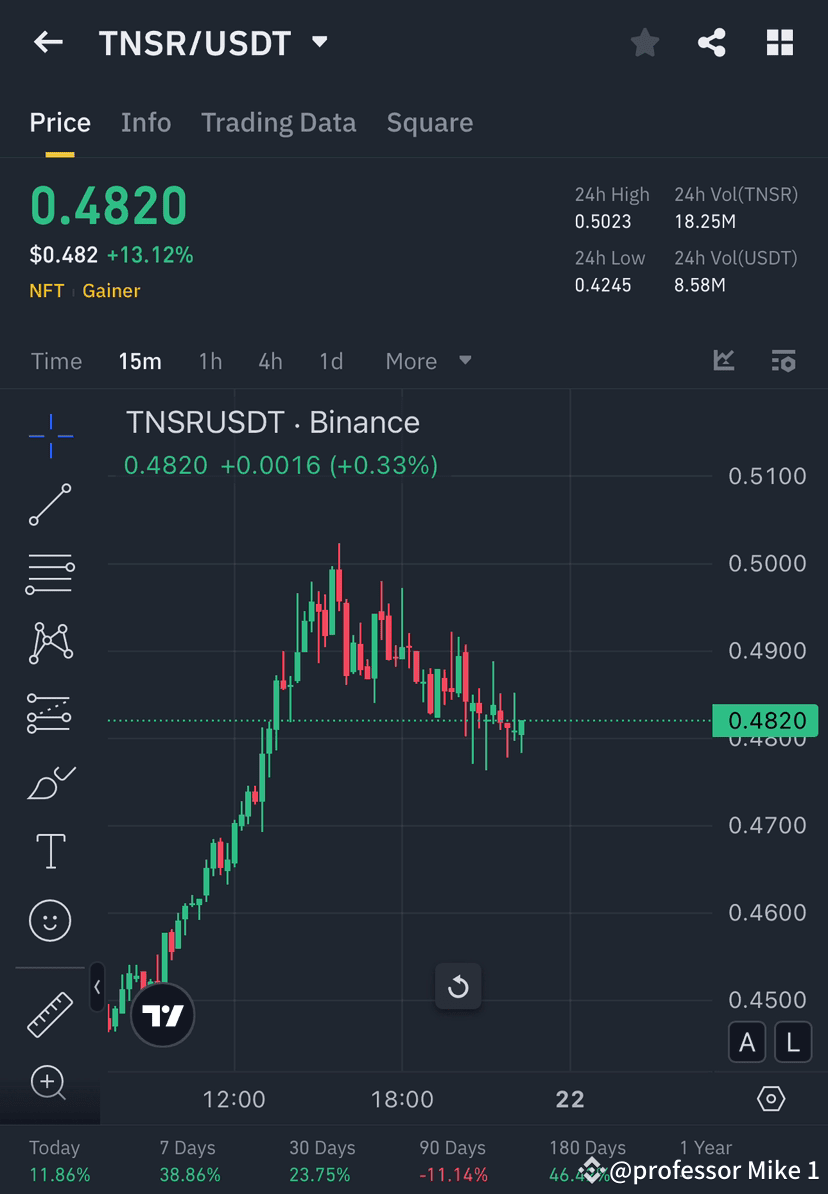
Task: Switch to the Trading Data tab
Action: coord(278,122)
